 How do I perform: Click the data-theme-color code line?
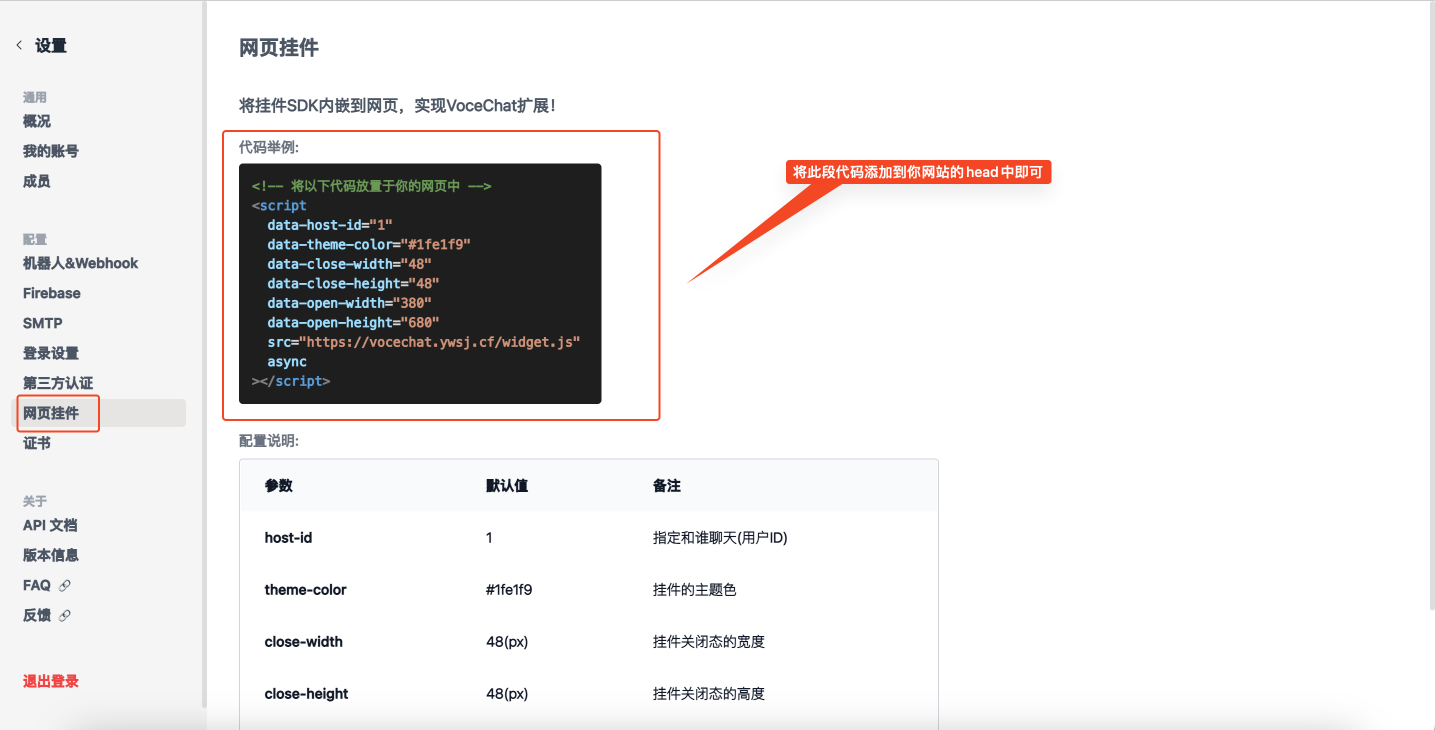tap(369, 244)
